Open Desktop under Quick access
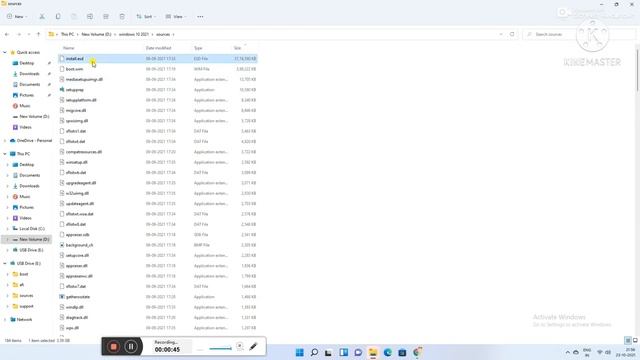This screenshot has height=360, width=640. point(27,63)
